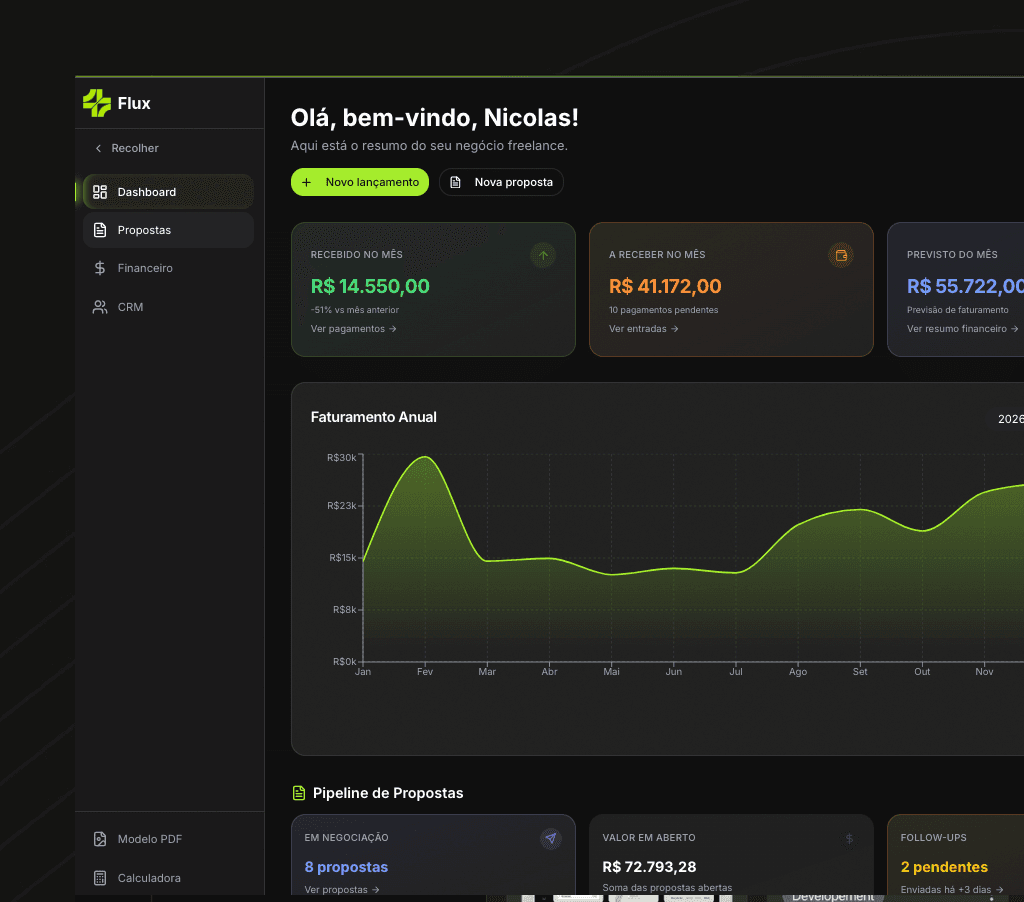Click the 2 pendentes follow-ups value
The image size is (1024, 902).
(x=944, y=867)
